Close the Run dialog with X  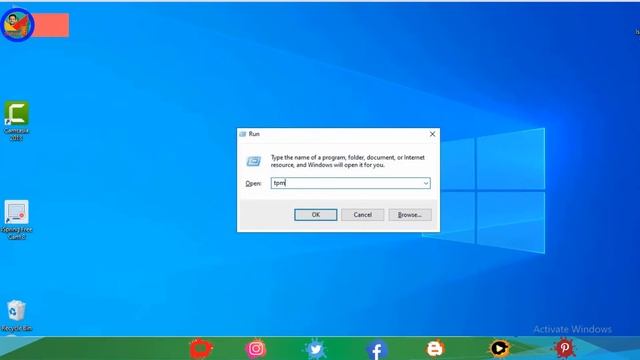[432, 134]
